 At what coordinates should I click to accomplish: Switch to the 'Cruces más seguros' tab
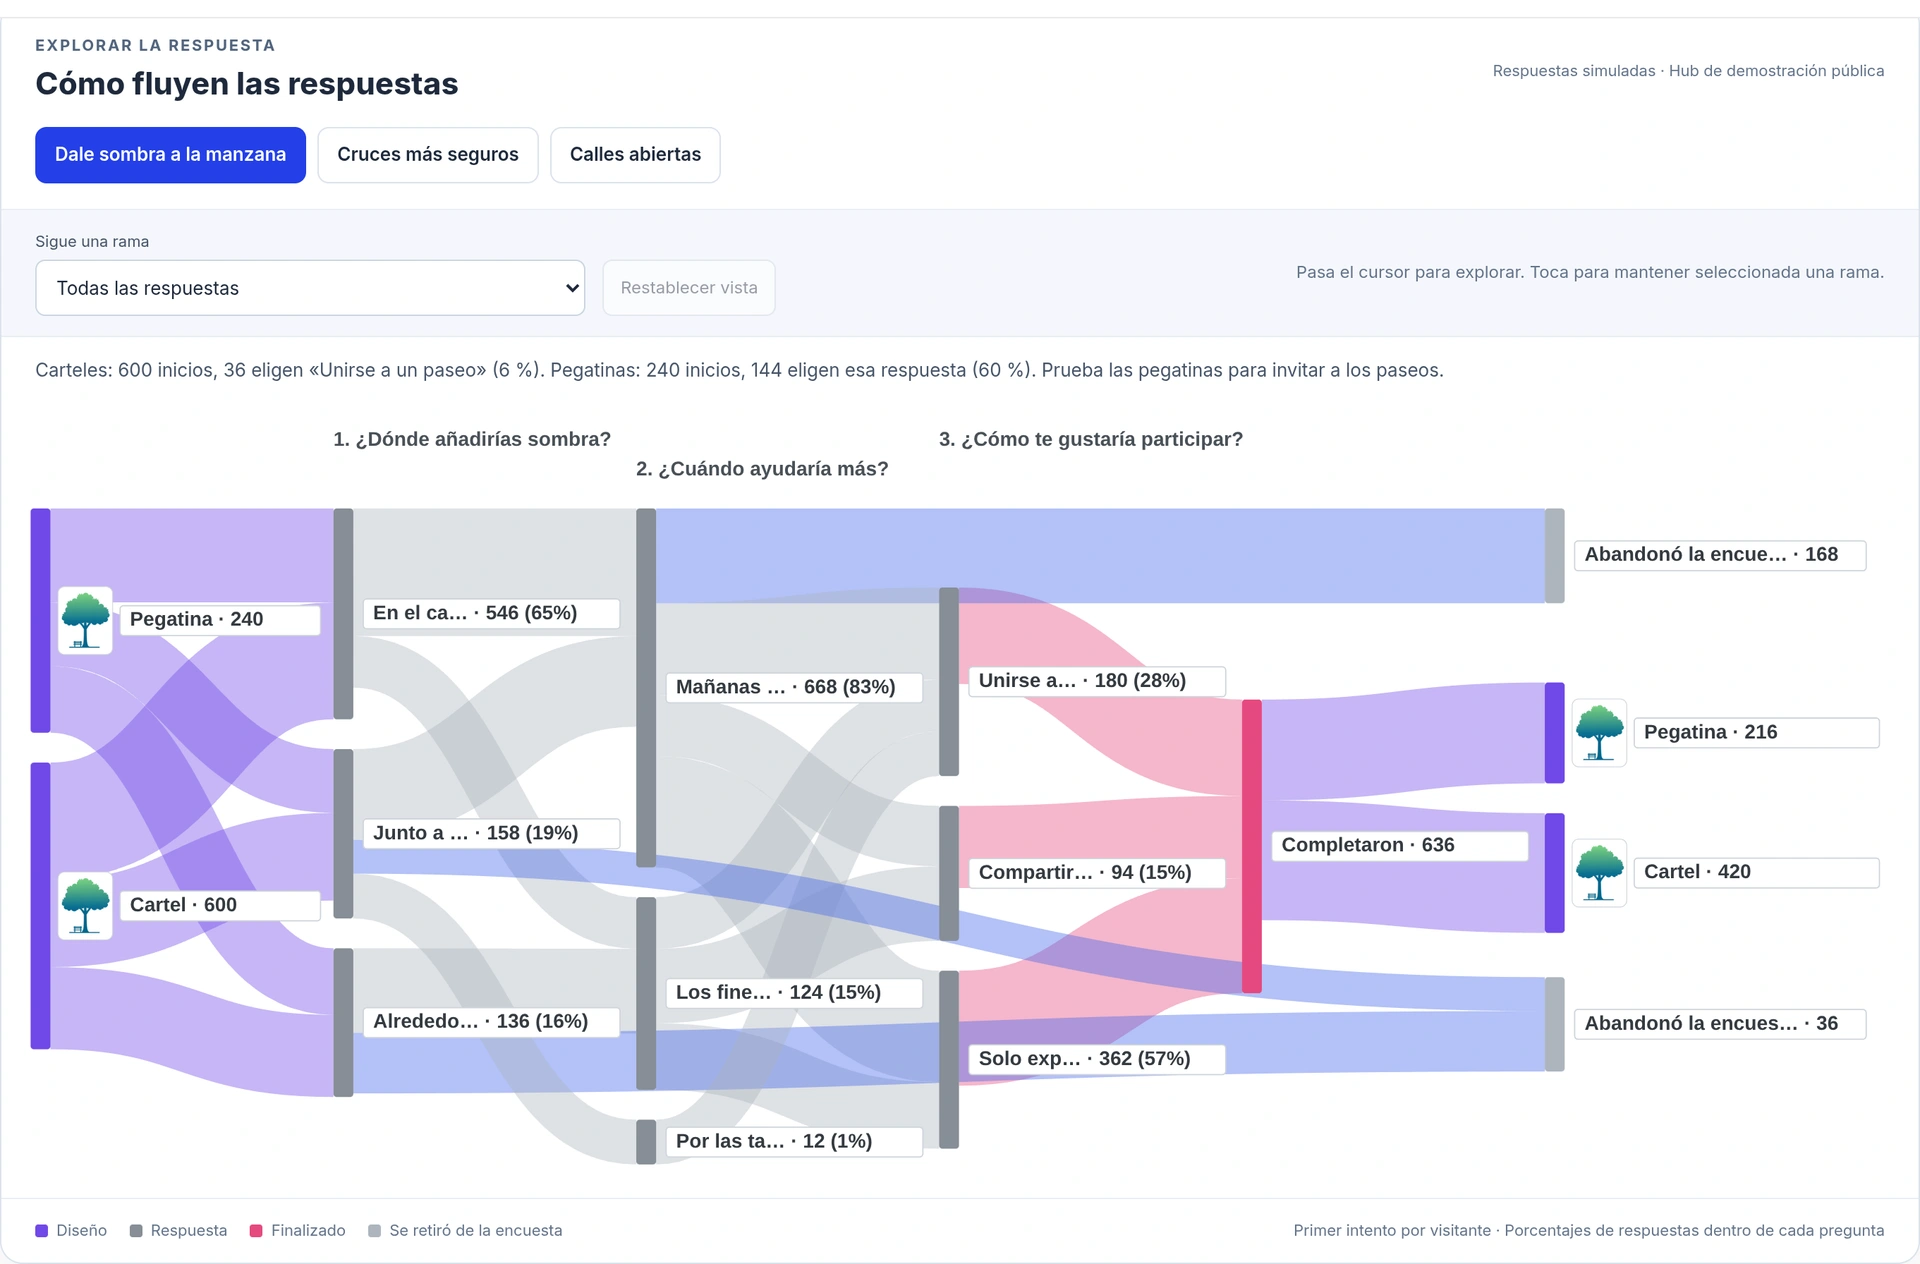click(428, 155)
